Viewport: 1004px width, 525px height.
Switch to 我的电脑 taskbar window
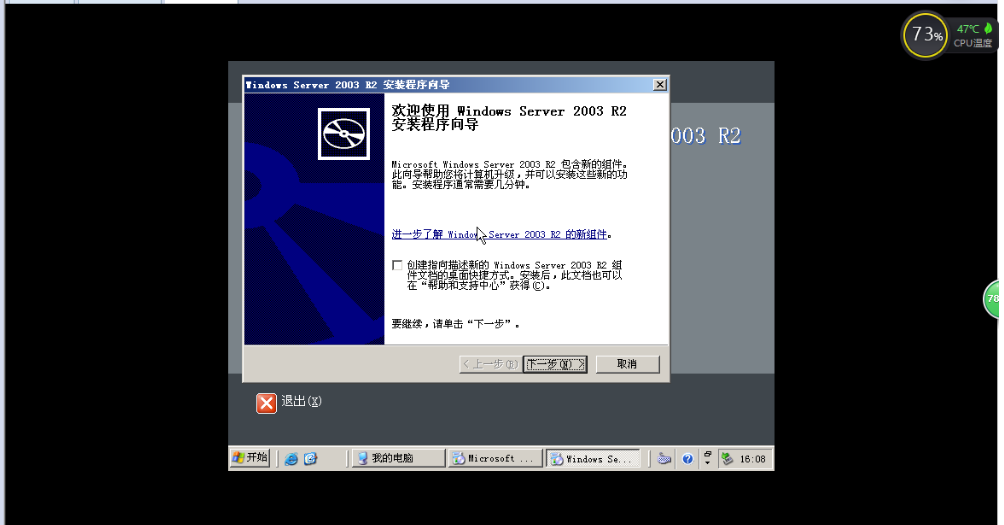(x=398, y=458)
